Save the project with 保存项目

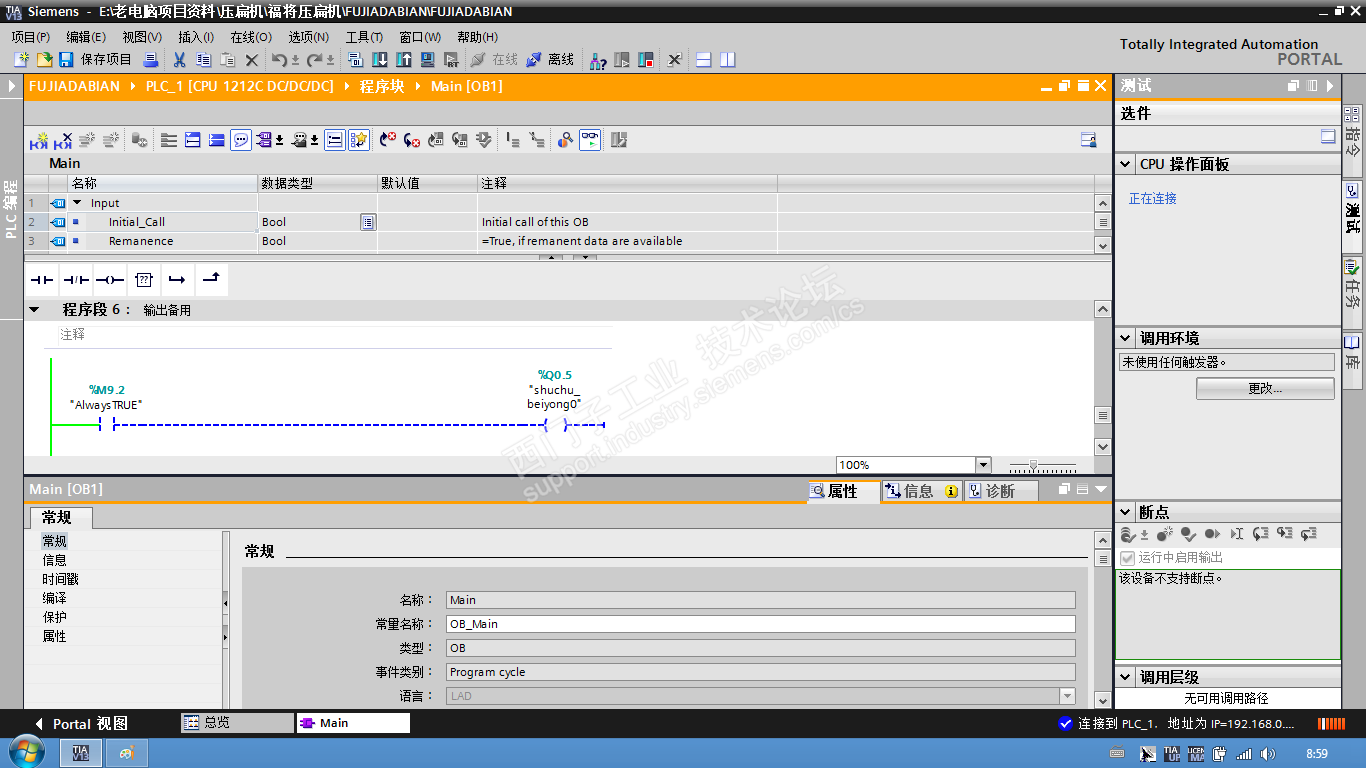tap(95, 60)
